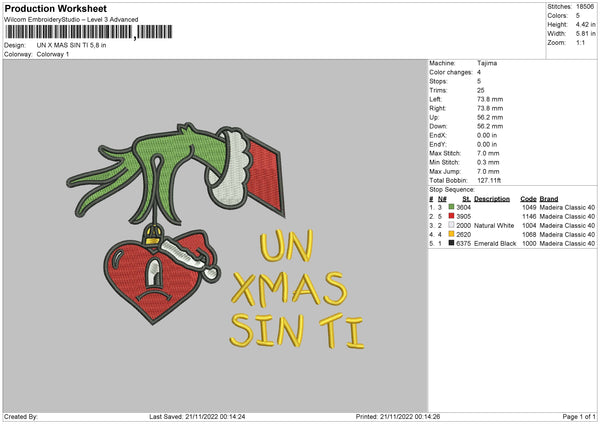Click the Height value '4.42 in'
Screen dimensions: 600x424
click(585, 24)
